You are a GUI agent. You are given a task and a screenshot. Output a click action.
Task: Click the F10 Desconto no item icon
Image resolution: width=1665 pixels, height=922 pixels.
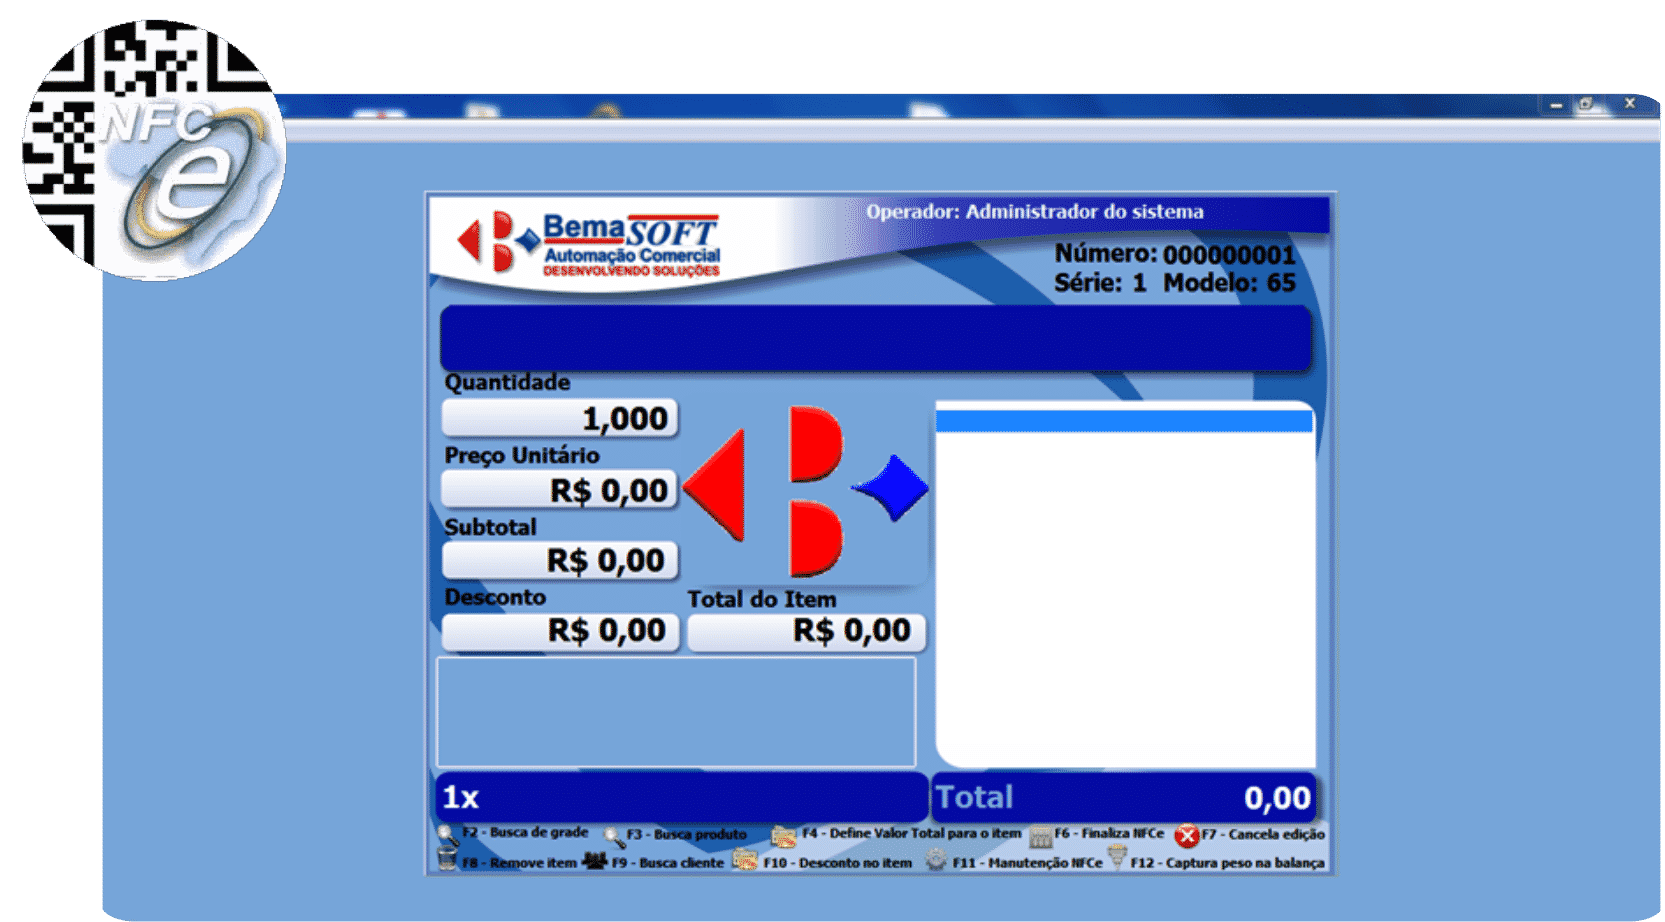point(745,861)
